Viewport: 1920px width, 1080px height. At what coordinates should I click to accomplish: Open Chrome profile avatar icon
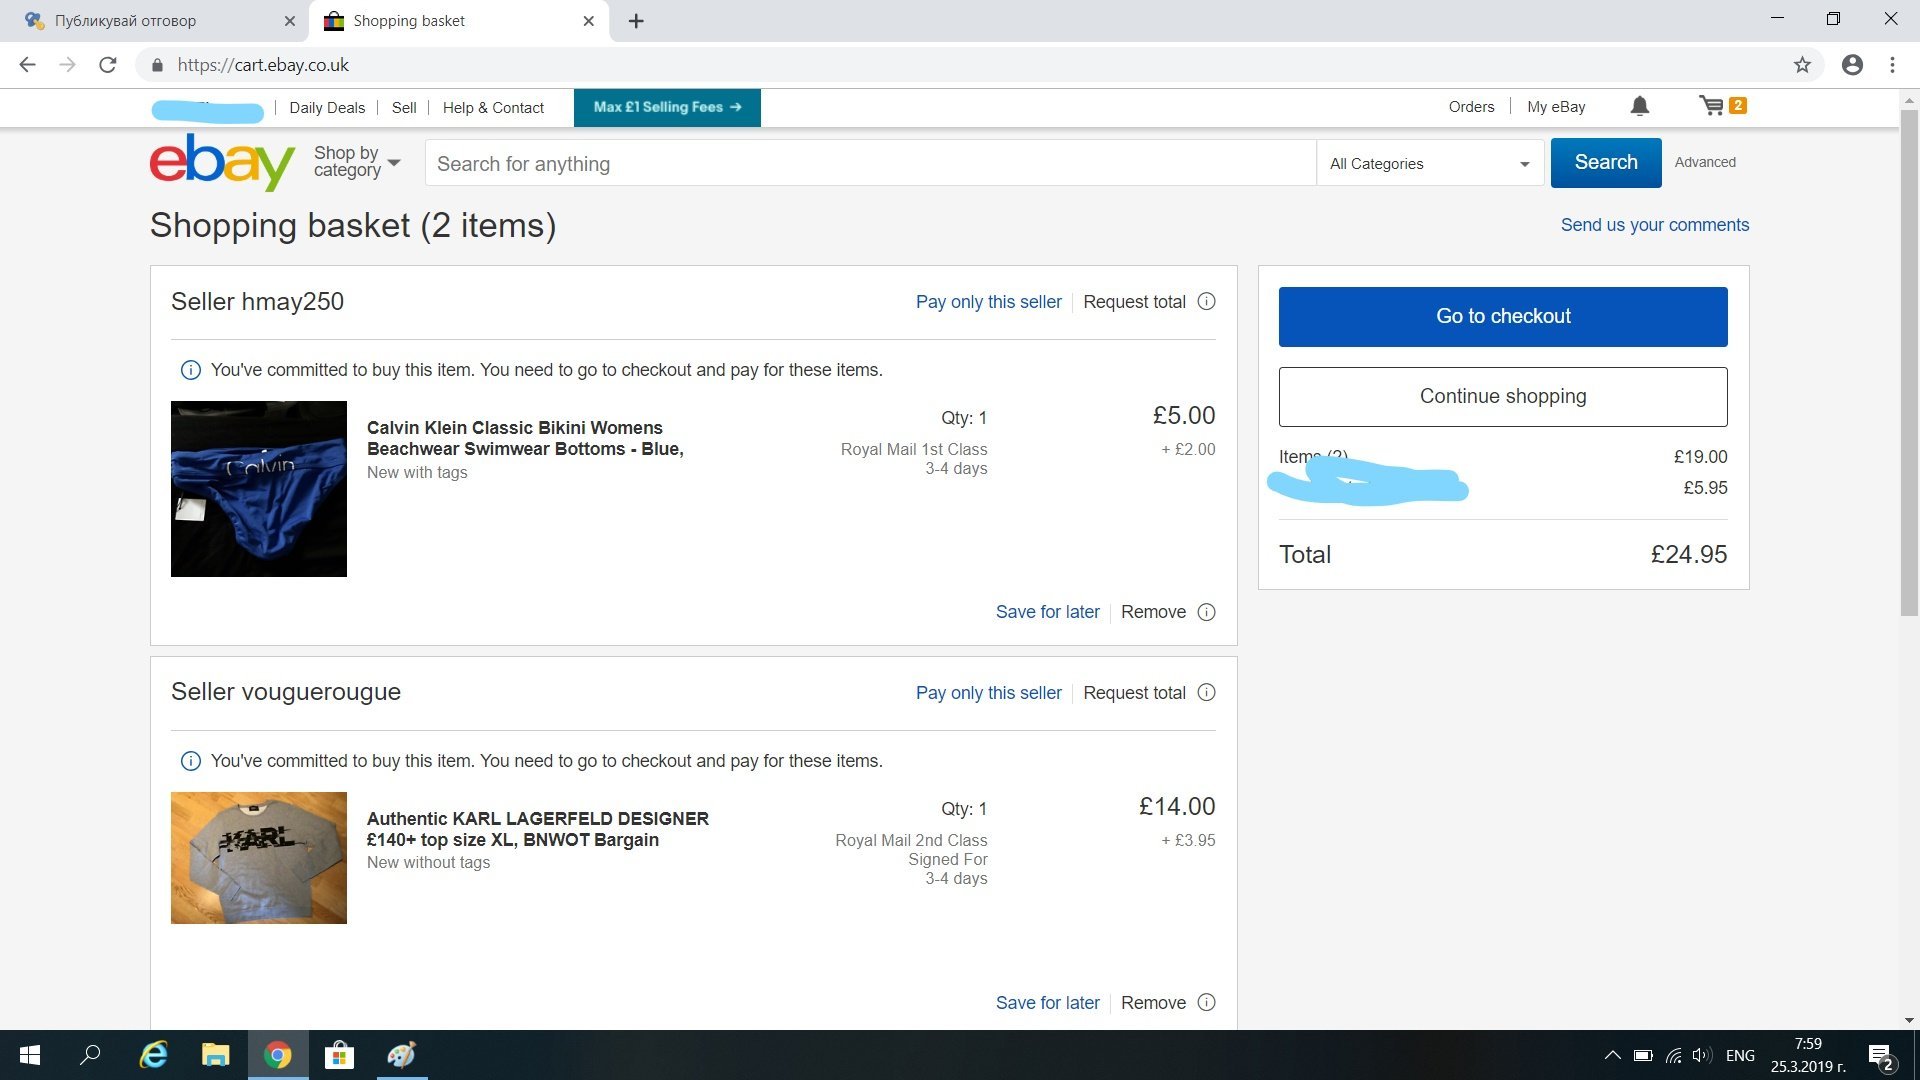(1852, 65)
